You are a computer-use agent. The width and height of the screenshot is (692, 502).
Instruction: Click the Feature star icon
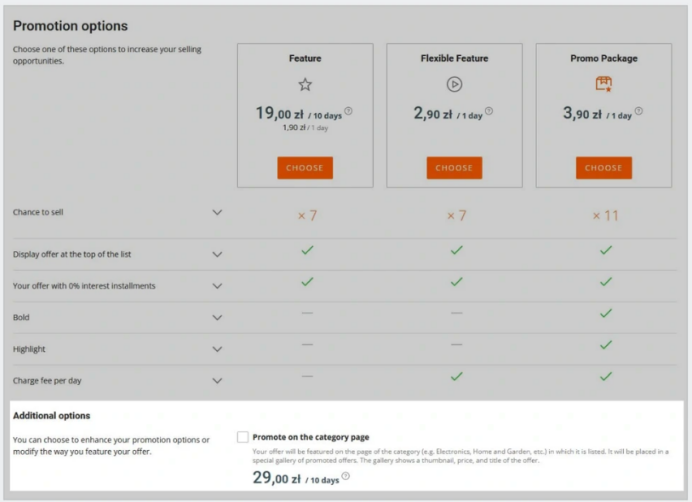[x=305, y=85]
